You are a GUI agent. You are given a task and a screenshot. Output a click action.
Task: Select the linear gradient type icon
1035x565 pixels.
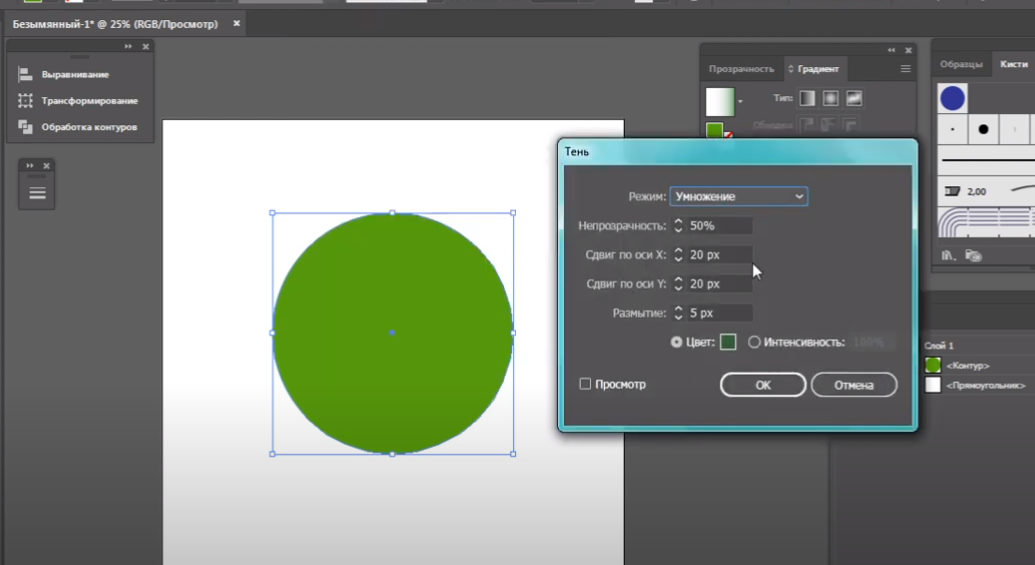coord(806,98)
